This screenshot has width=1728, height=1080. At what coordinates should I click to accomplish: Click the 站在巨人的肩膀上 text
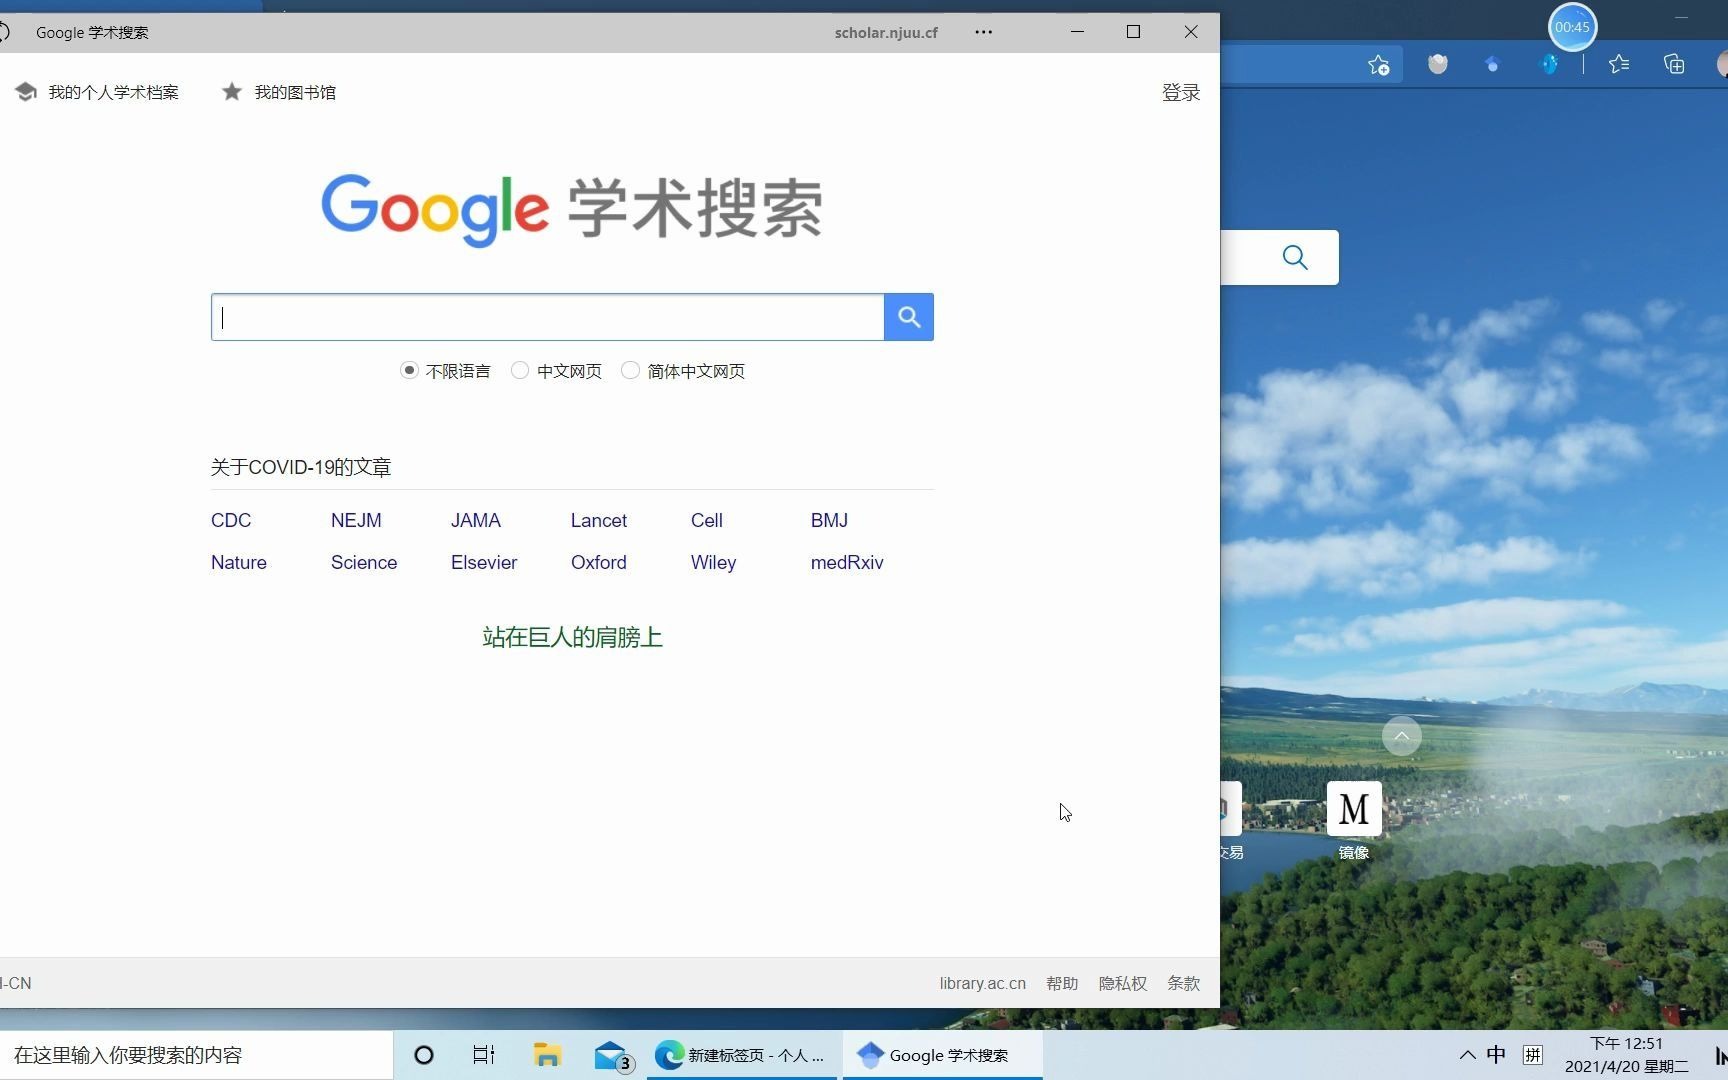(573, 638)
